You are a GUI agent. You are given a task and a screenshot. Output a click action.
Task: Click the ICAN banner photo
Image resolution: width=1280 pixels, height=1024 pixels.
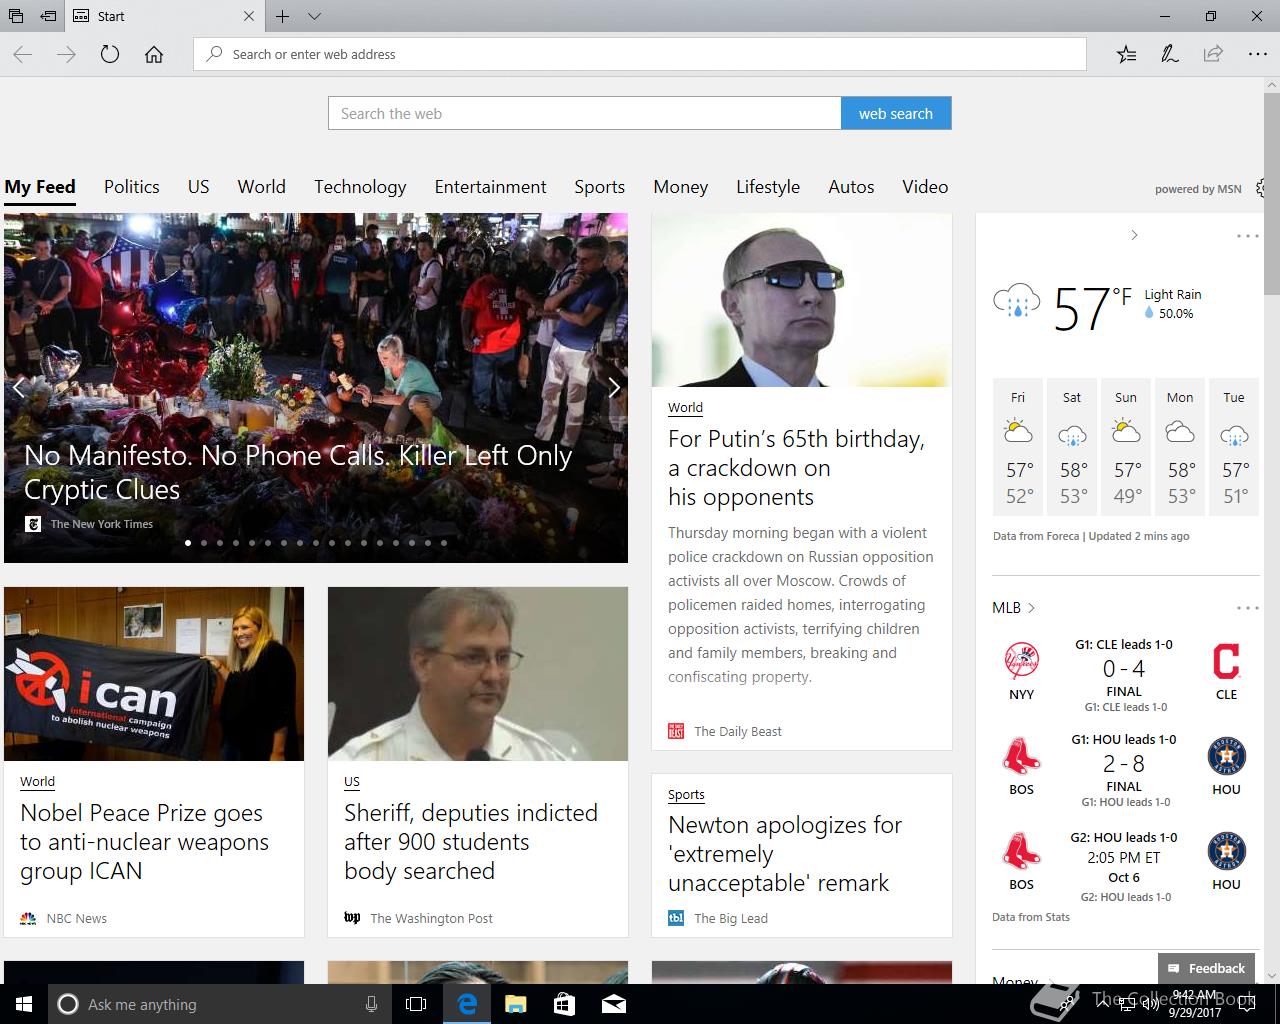click(x=154, y=674)
